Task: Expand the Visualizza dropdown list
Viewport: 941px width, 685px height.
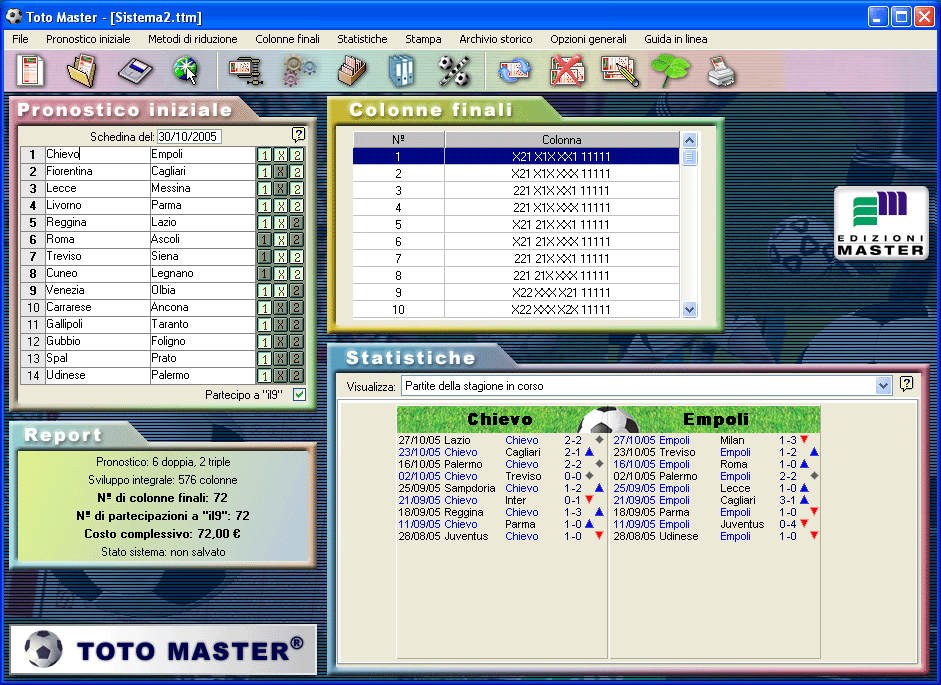Action: pyautogui.click(x=883, y=385)
